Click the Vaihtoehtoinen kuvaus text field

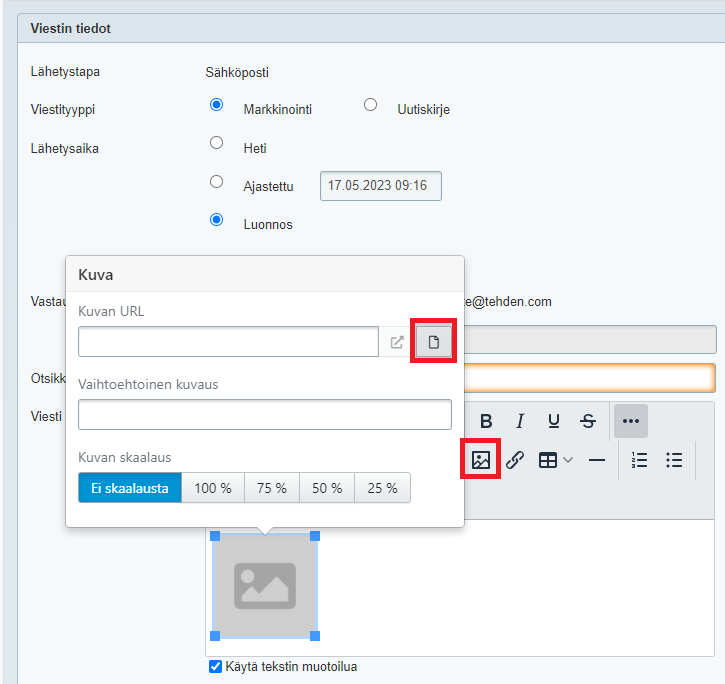point(265,415)
